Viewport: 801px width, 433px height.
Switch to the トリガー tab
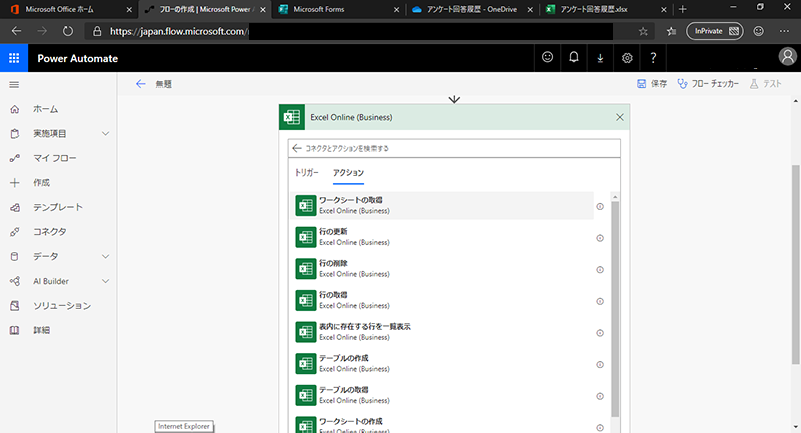click(307, 173)
